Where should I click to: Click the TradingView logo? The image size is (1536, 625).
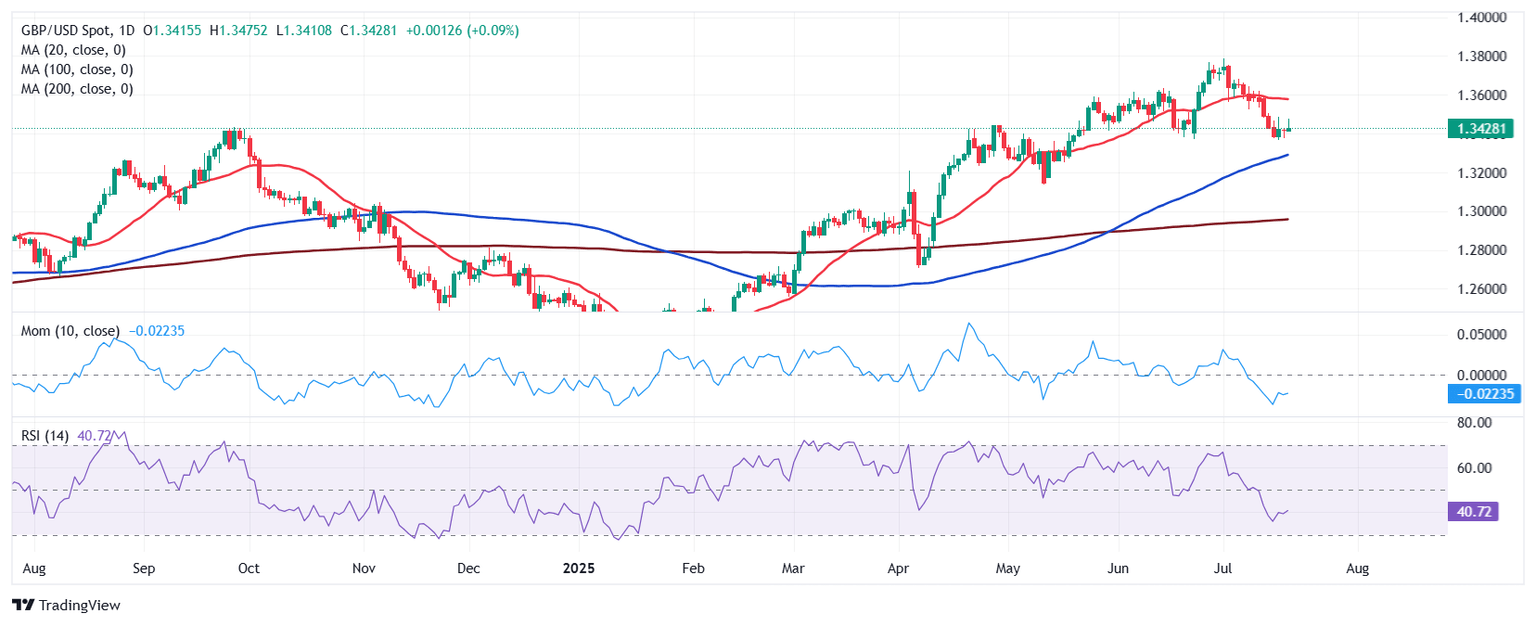[x=64, y=605]
